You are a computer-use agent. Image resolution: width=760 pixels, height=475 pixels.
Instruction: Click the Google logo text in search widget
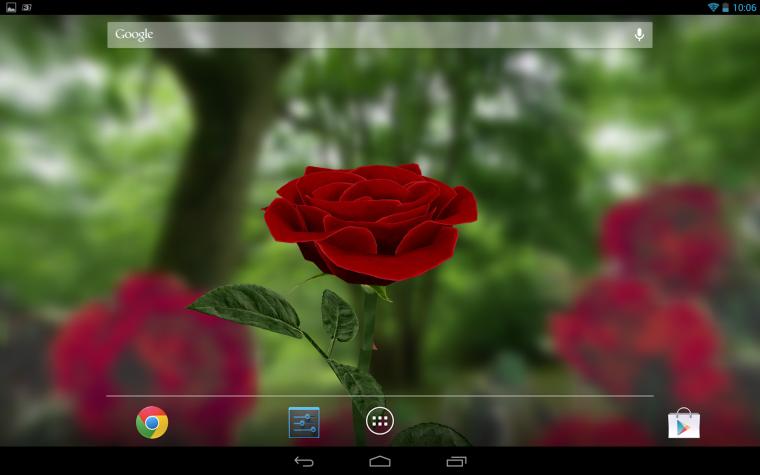click(x=134, y=34)
